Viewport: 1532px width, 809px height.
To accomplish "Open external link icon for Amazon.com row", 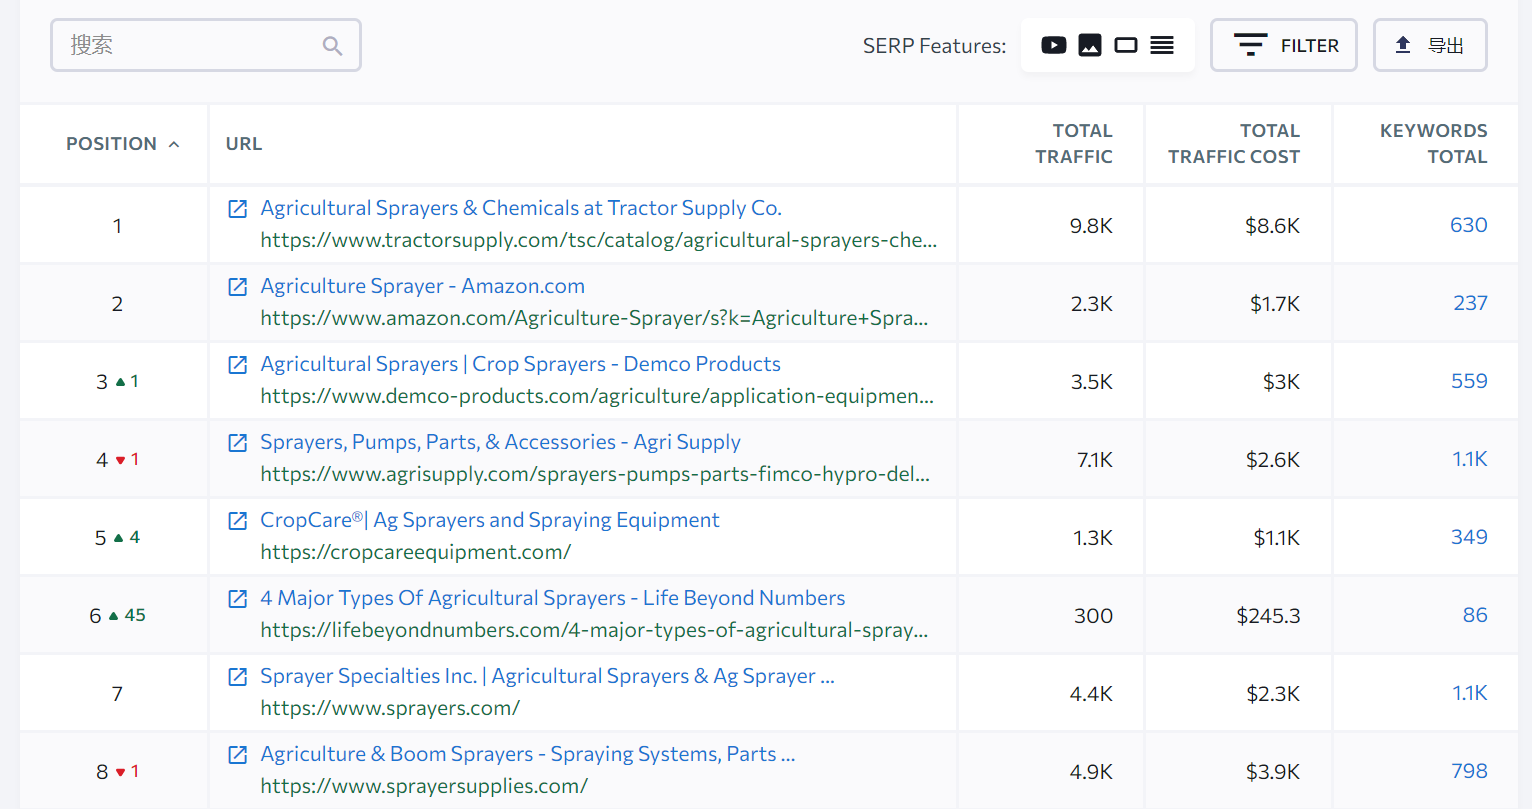I will click(238, 286).
